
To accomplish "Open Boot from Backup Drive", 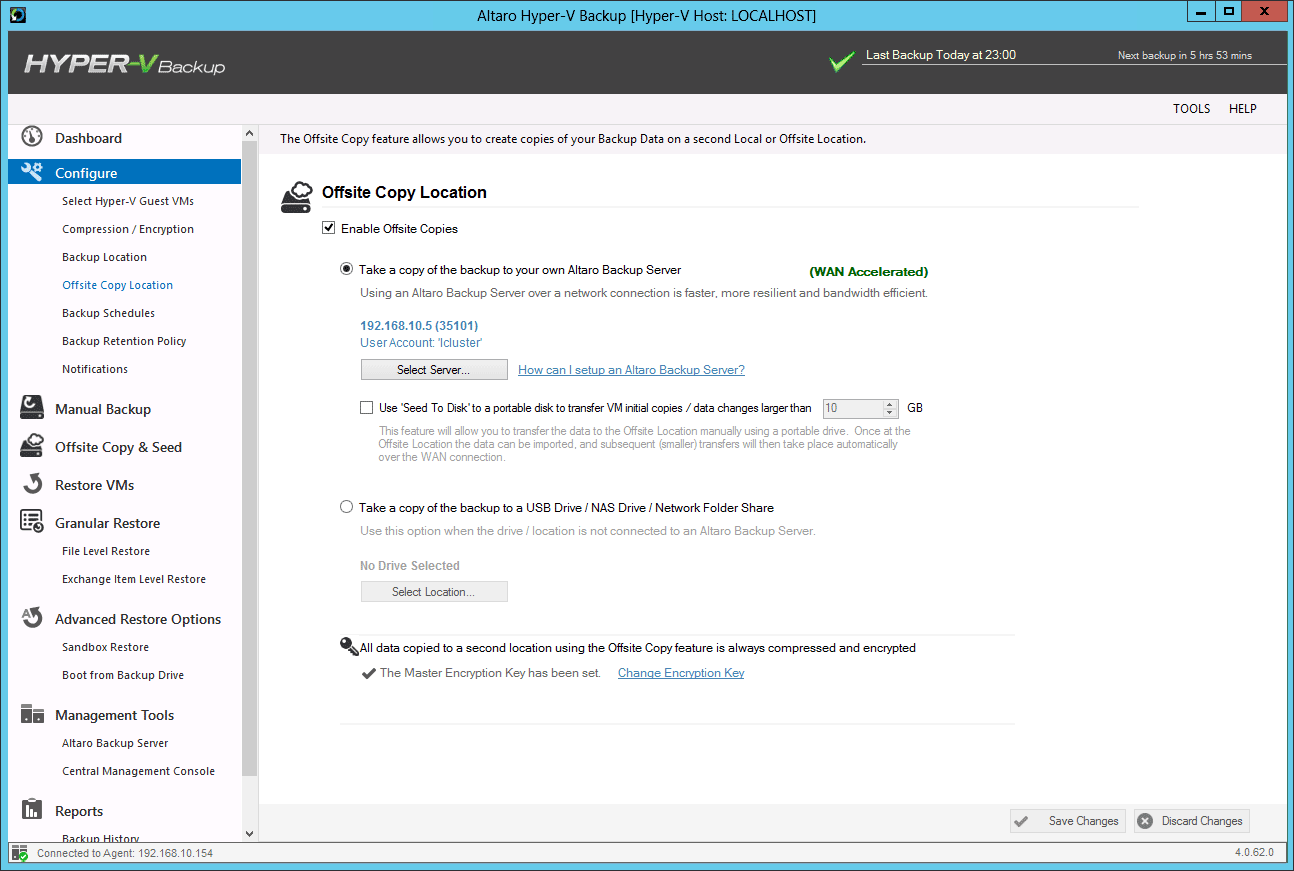I will [123, 675].
